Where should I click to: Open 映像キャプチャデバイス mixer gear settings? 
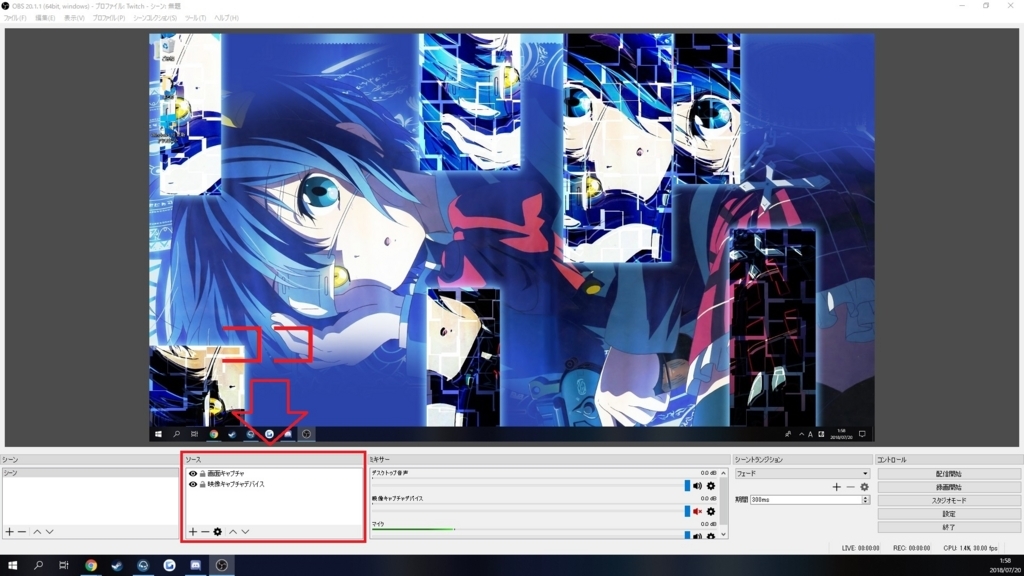coord(711,511)
